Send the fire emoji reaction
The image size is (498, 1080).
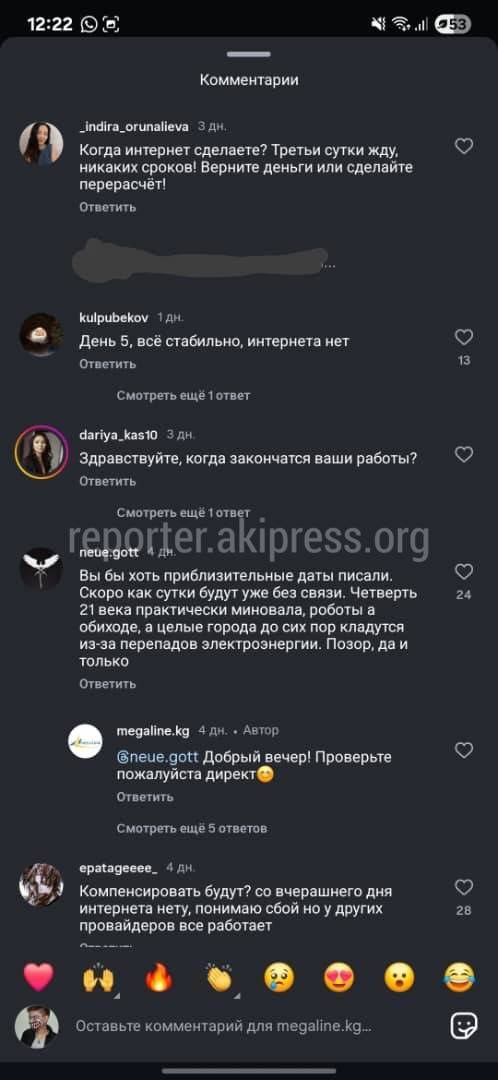[159, 977]
